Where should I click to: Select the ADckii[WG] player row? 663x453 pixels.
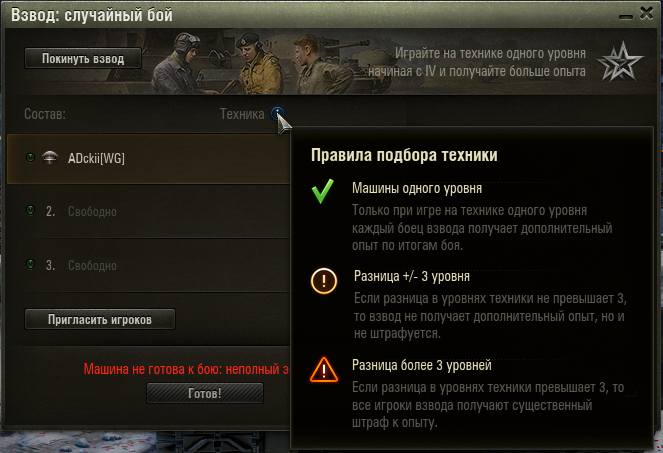(148, 159)
